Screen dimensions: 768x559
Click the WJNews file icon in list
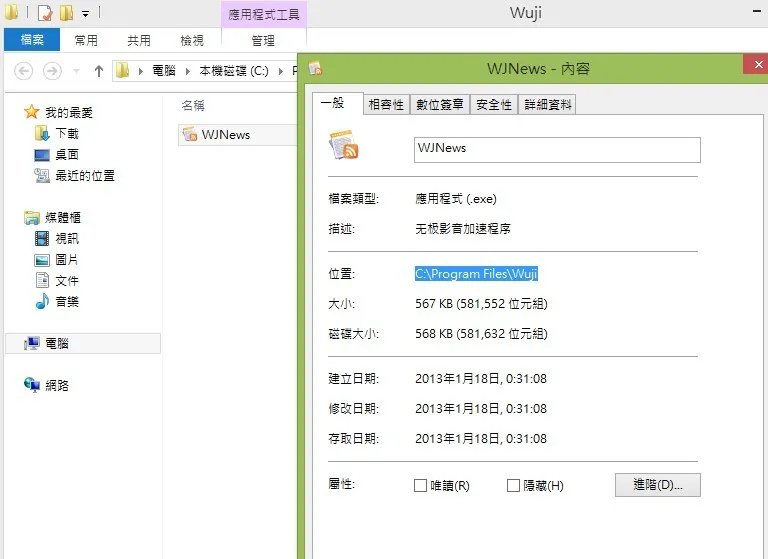(190, 134)
